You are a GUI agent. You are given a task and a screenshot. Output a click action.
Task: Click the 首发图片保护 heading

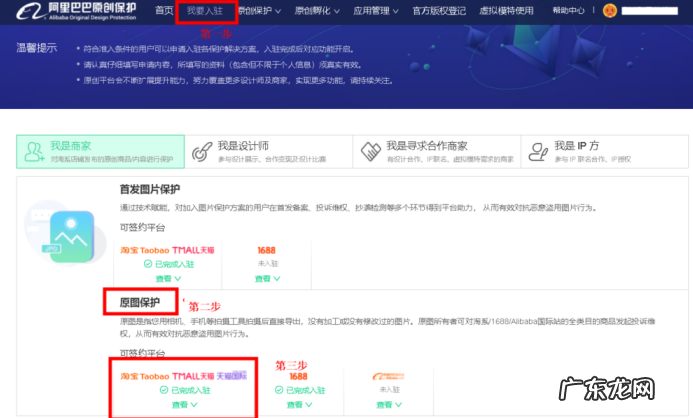(150, 189)
